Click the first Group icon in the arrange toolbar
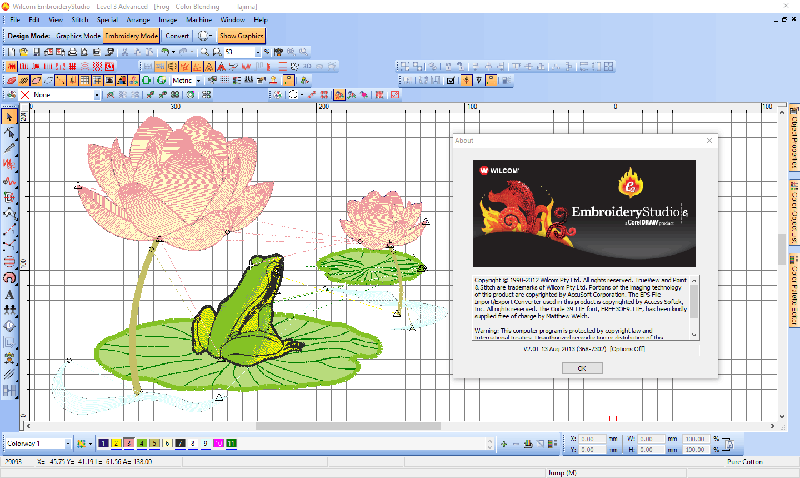 tap(405, 66)
